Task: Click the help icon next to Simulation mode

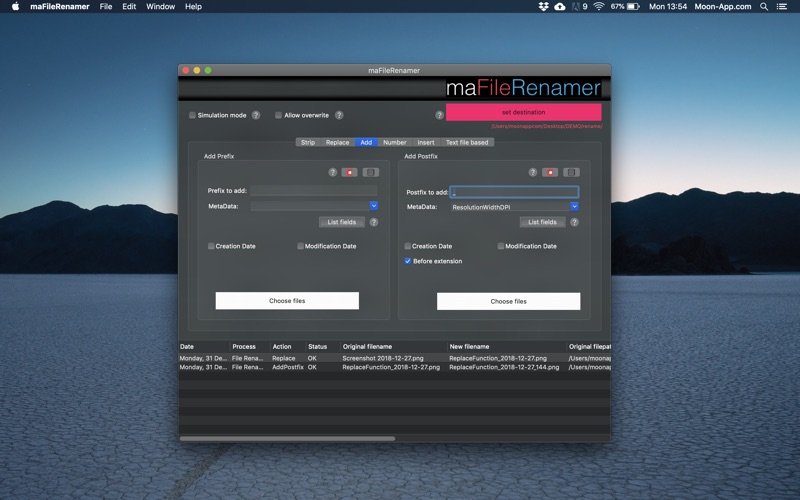Action: (256, 115)
